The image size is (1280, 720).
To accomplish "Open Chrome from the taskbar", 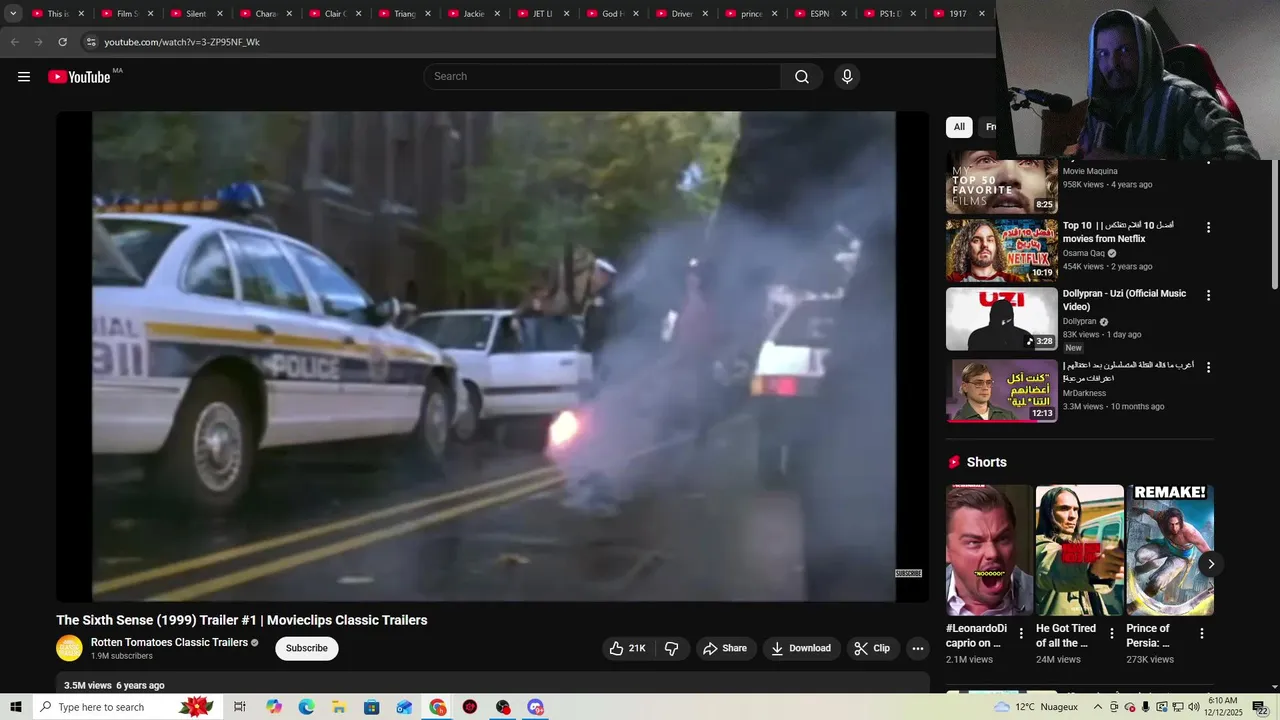I will [x=438, y=707].
